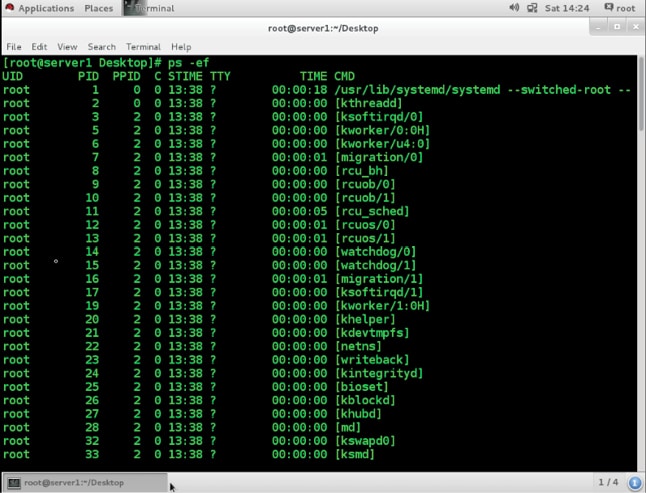Click the window title root@server1:~/Desktop

click(x=323, y=28)
